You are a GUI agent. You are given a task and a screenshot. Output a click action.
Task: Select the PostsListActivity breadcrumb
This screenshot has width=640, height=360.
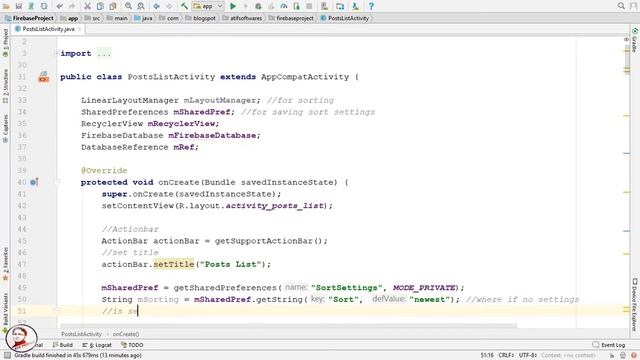(345, 18)
